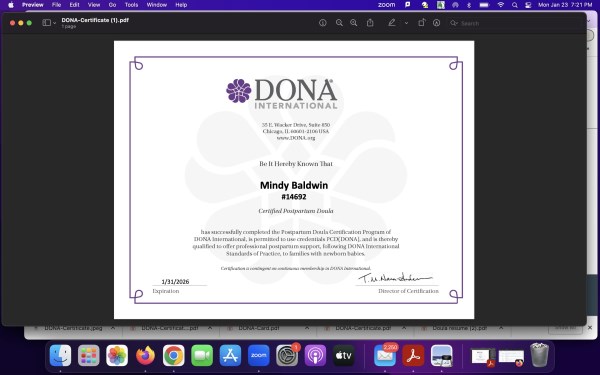Open the Tools menu
Viewport: 600px width, 375px height.
click(x=131, y=5)
